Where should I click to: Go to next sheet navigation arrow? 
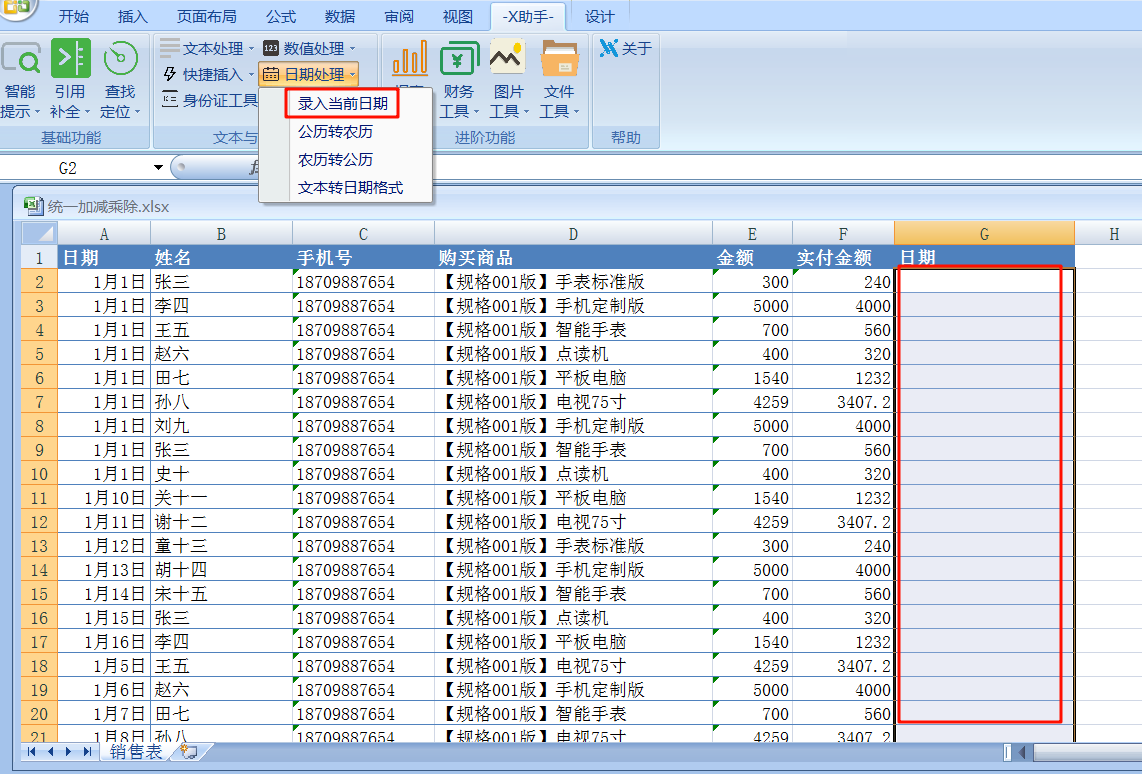(x=68, y=751)
